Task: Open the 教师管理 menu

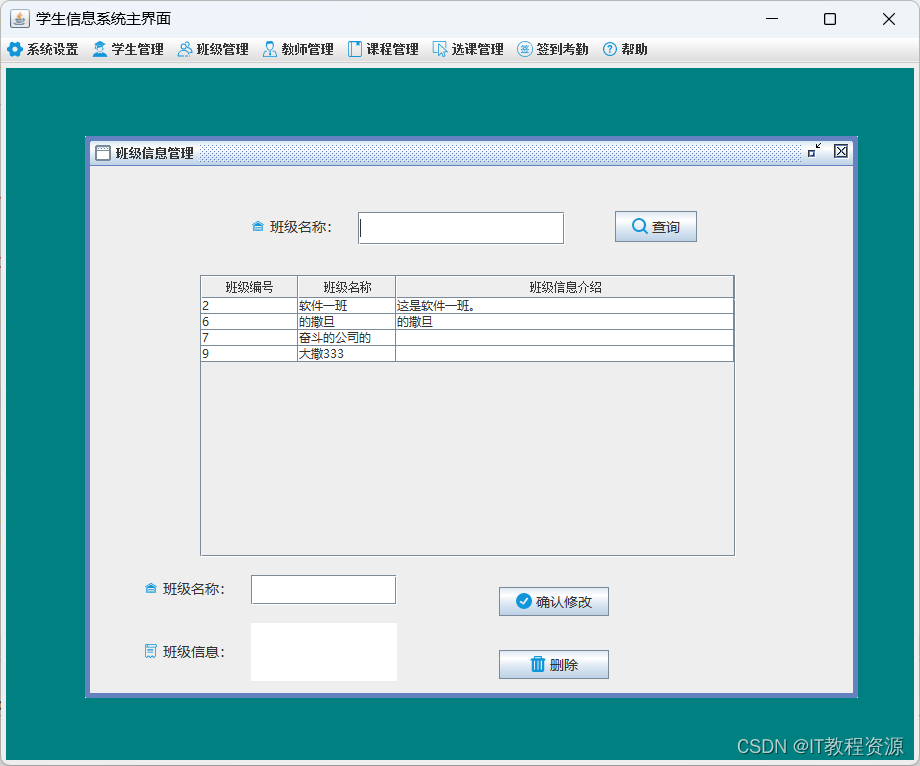Action: click(298, 49)
